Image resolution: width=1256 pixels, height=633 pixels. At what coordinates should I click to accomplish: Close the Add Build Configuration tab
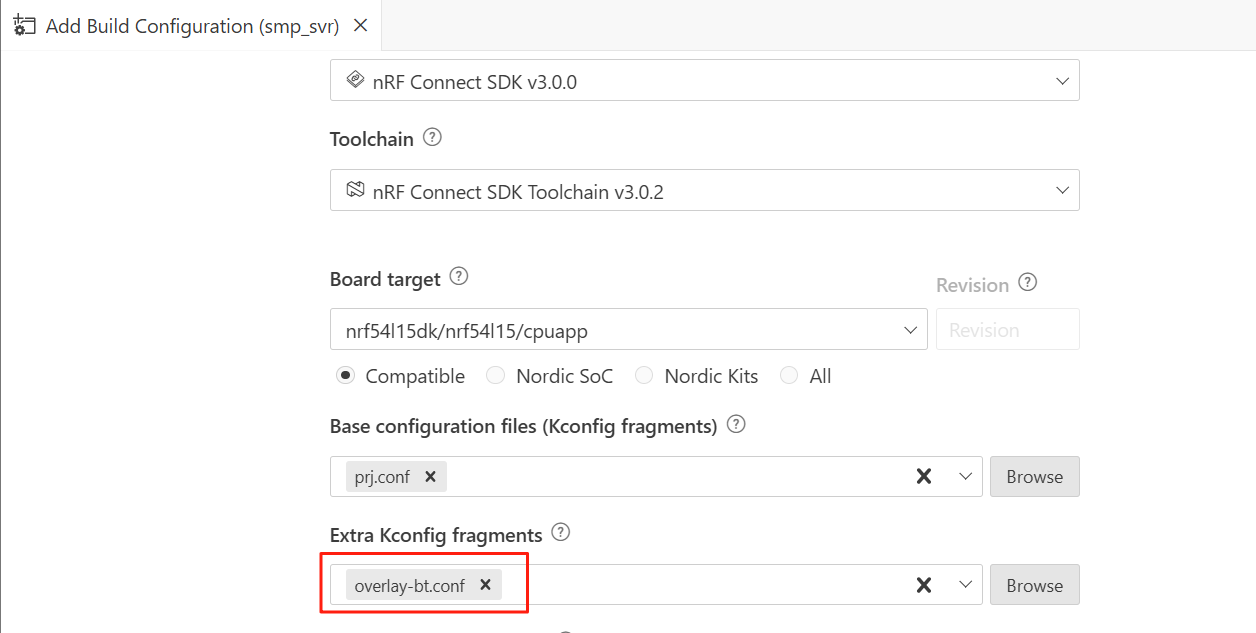point(361,26)
